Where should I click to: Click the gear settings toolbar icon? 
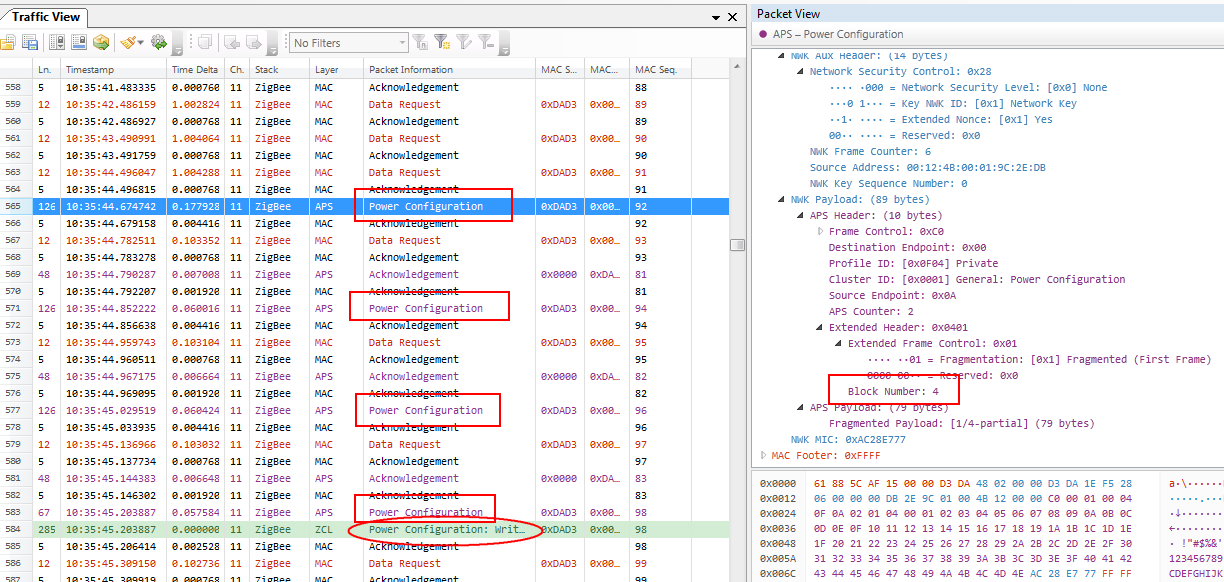point(159,43)
